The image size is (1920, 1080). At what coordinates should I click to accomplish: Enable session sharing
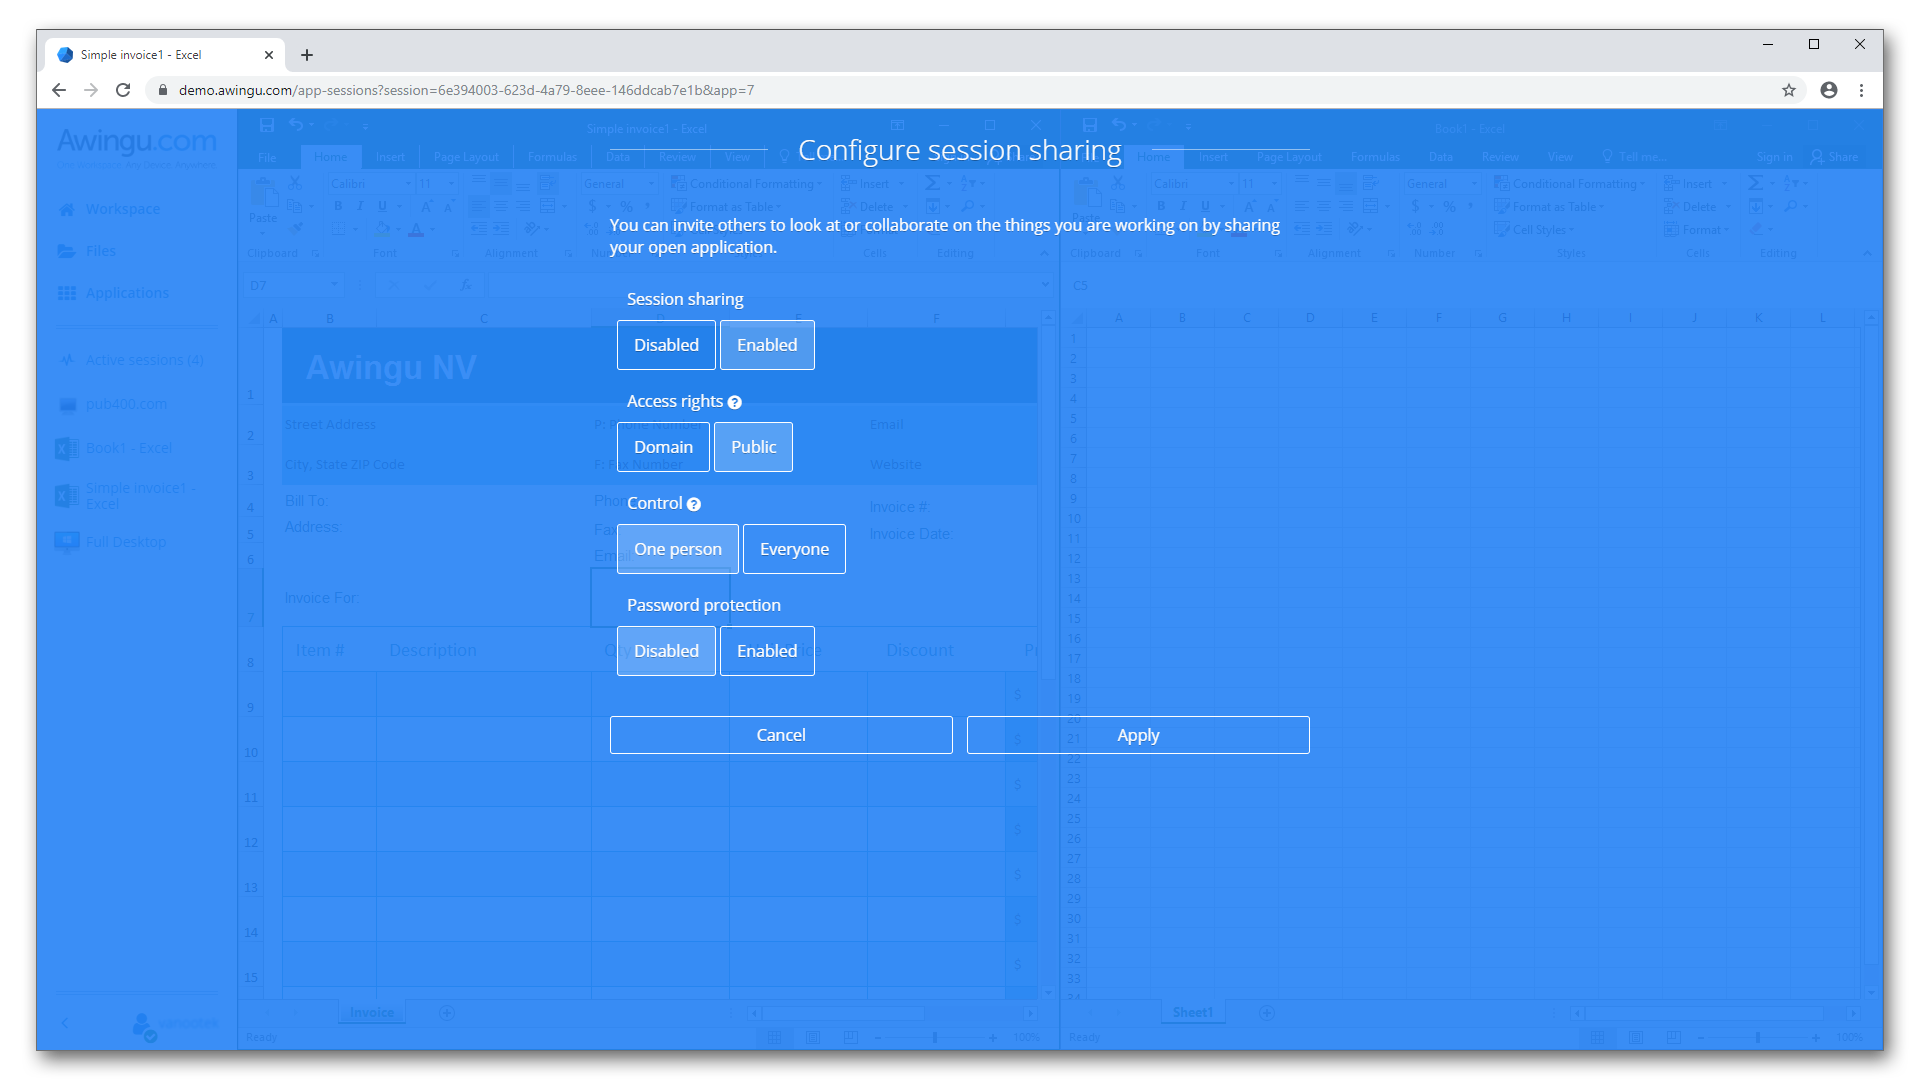(767, 345)
